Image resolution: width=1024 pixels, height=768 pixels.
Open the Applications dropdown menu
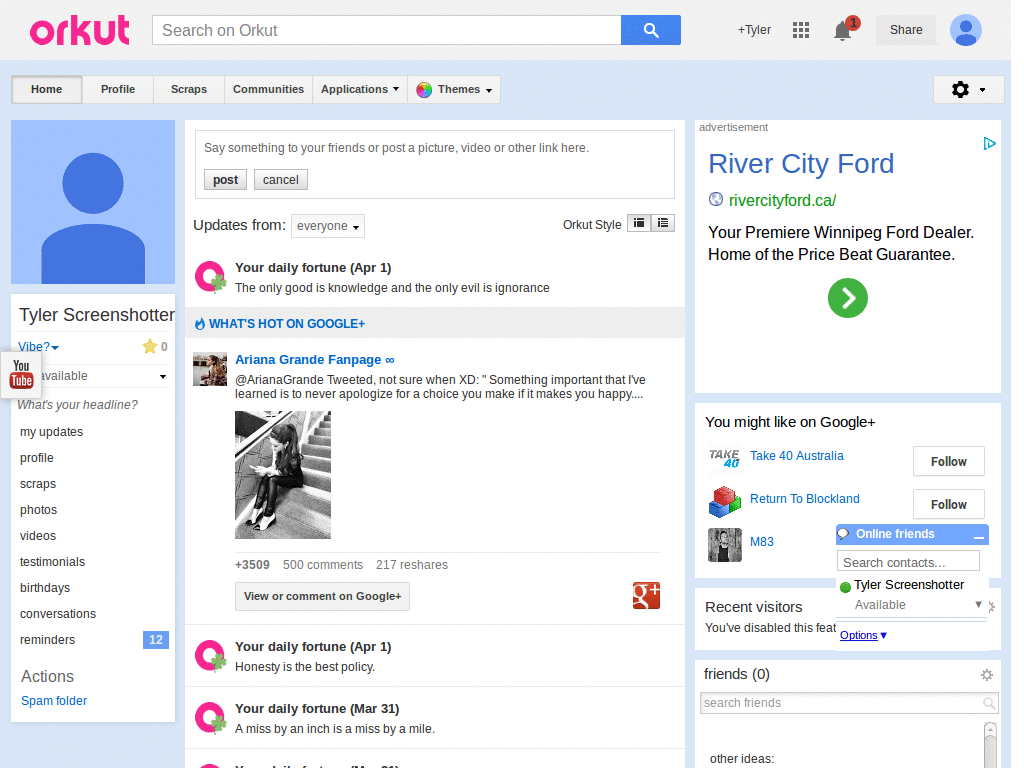click(360, 89)
